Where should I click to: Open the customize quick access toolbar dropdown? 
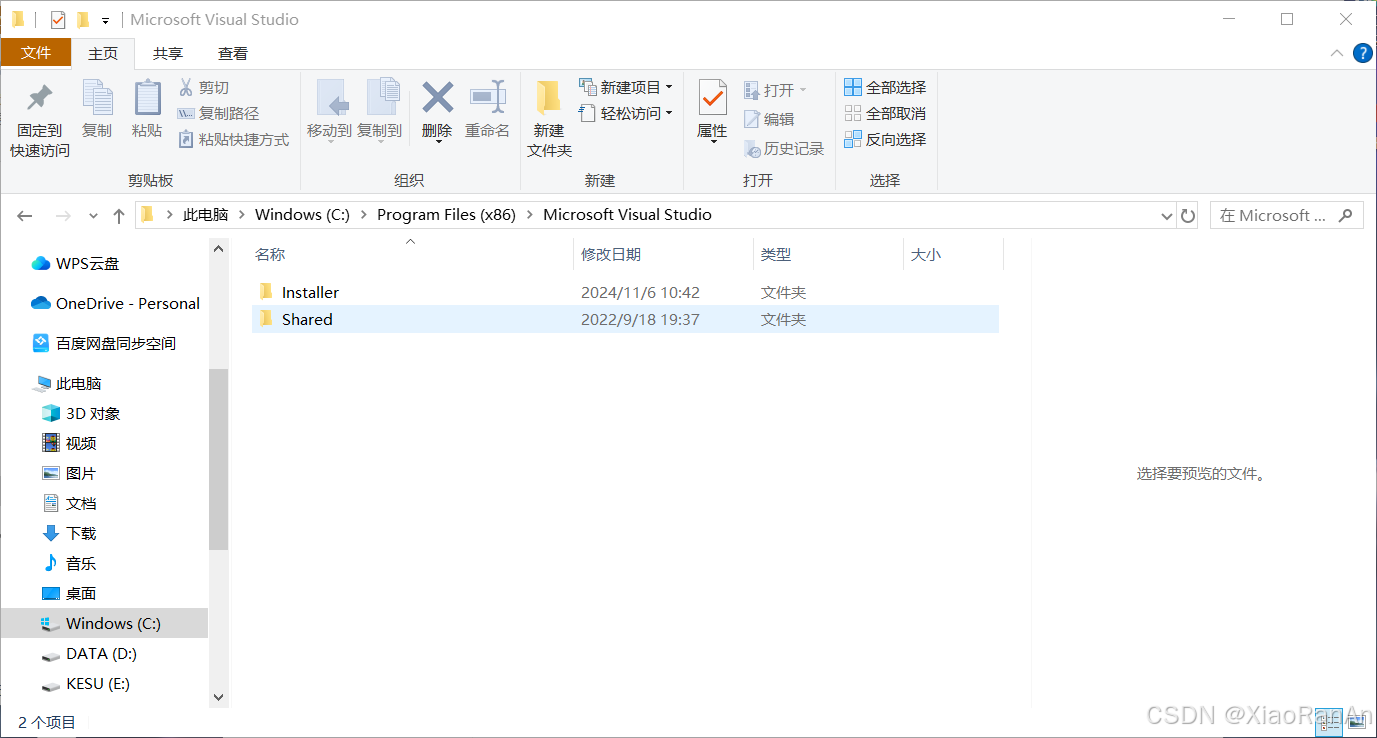point(106,20)
